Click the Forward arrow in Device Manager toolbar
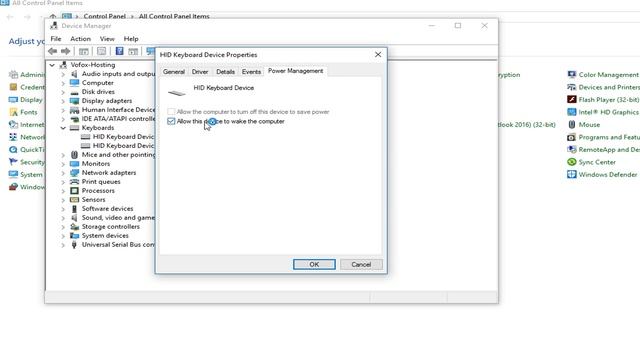 (65, 51)
